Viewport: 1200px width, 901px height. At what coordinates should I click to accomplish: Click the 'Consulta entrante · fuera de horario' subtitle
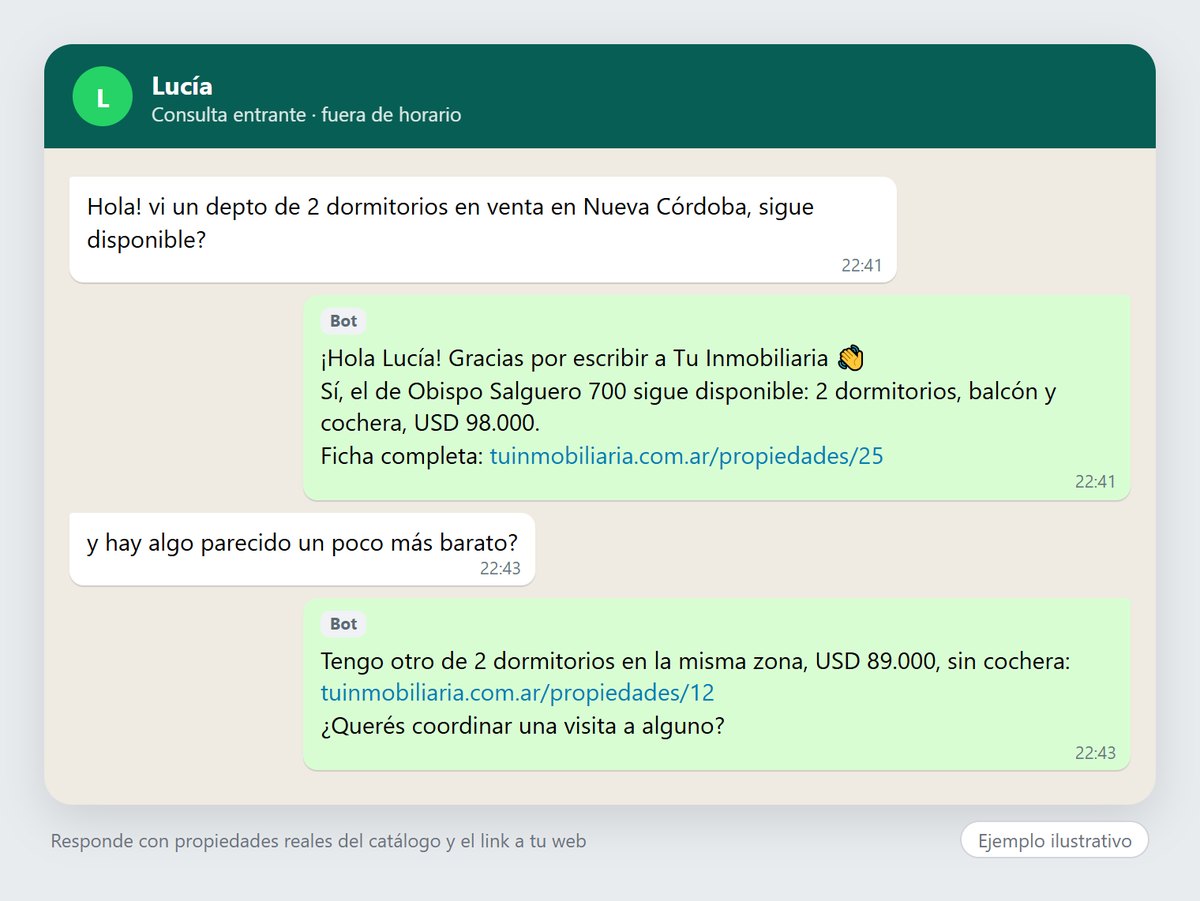tap(307, 115)
